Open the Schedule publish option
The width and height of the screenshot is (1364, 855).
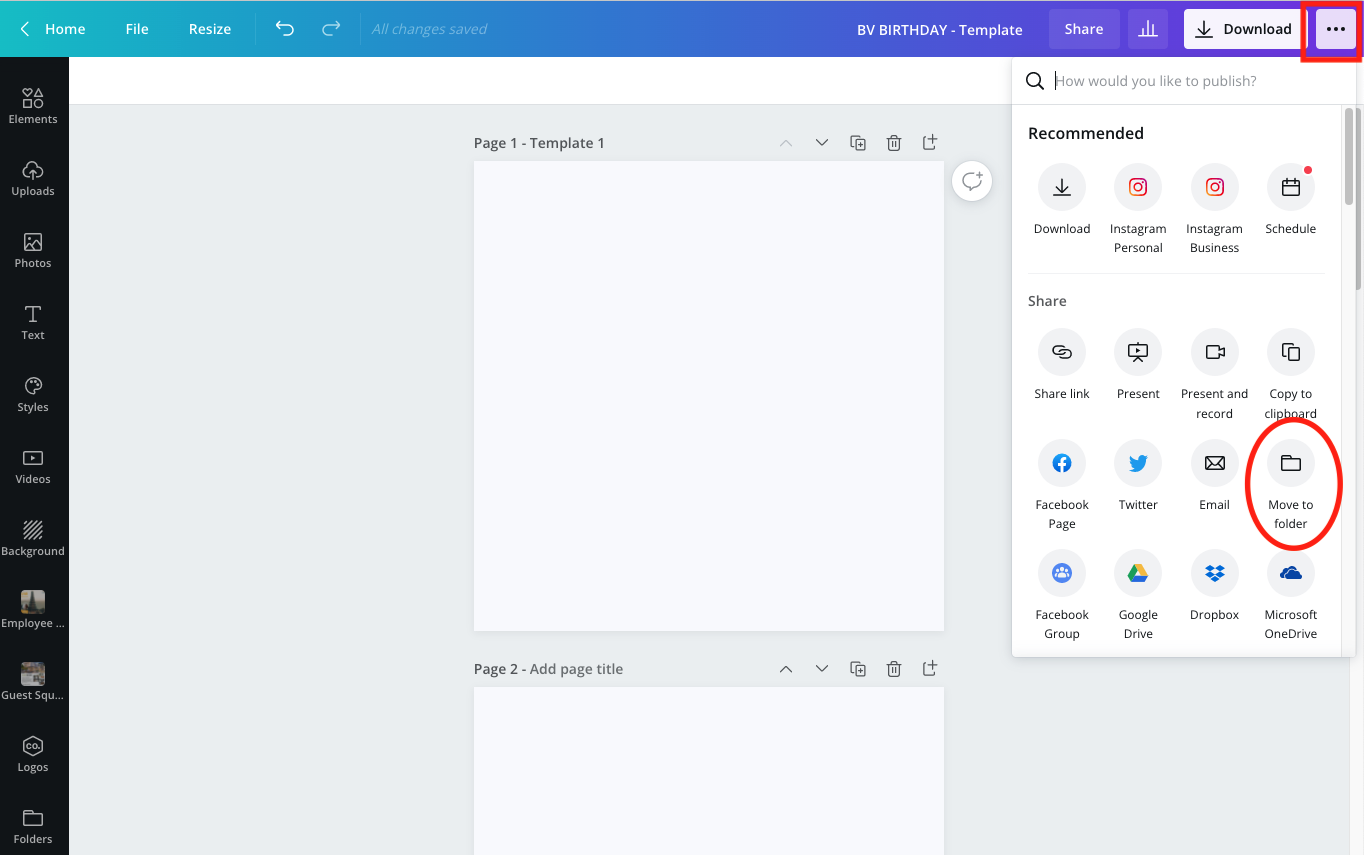pos(1290,187)
